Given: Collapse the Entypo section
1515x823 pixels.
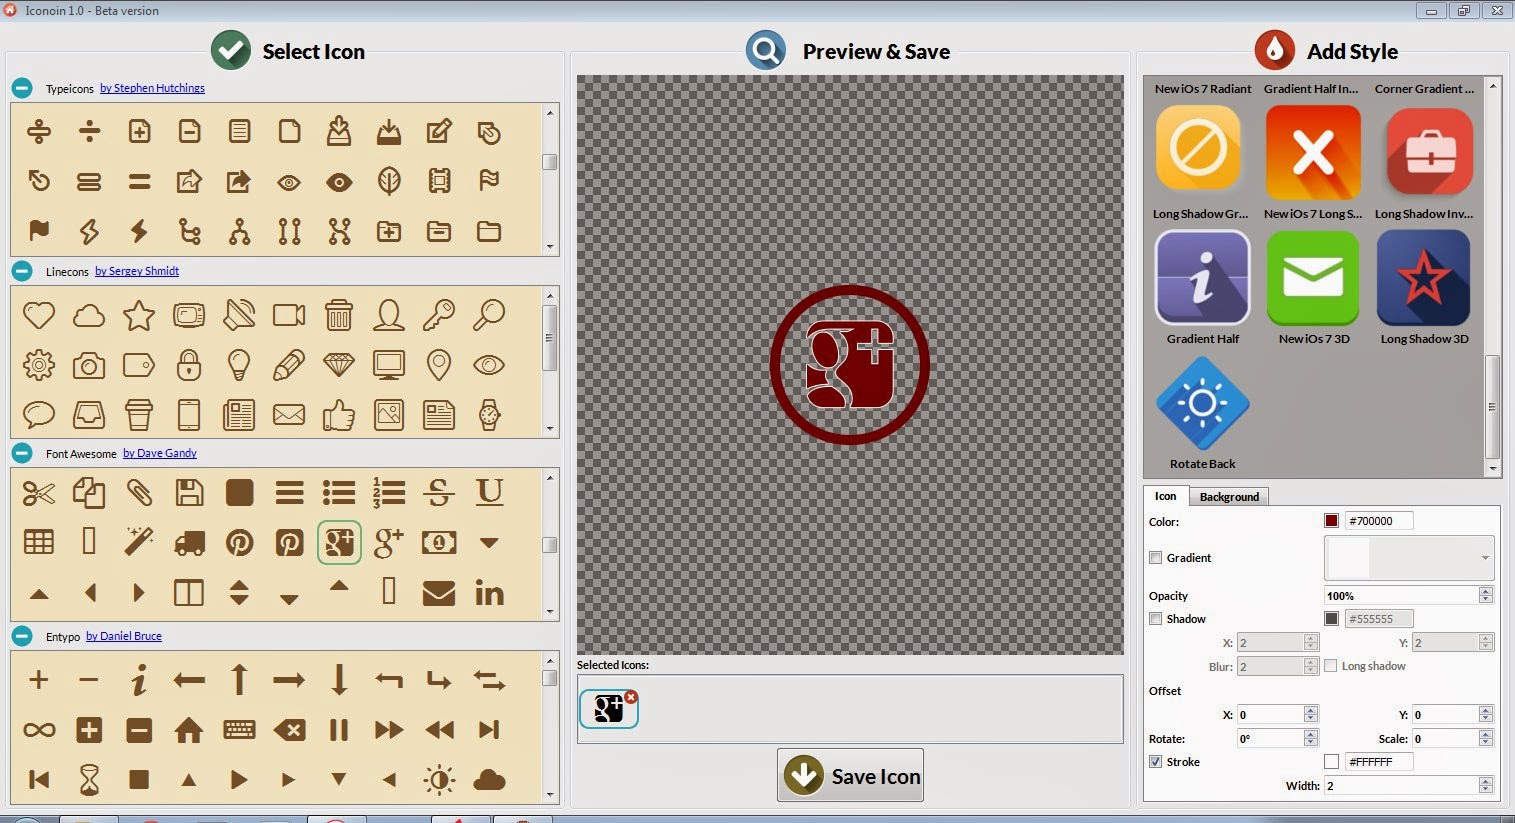Looking at the screenshot, I should coord(22,636).
